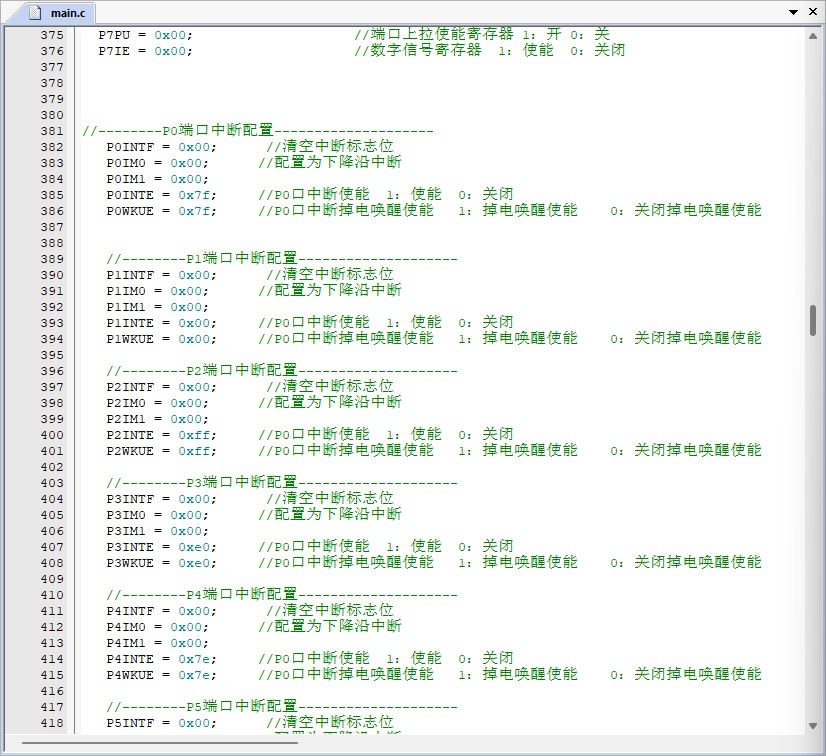The height and width of the screenshot is (756, 826).
Task: Click the P3WKUE = 0xe0 assignment
Action: pyautogui.click(x=160, y=563)
